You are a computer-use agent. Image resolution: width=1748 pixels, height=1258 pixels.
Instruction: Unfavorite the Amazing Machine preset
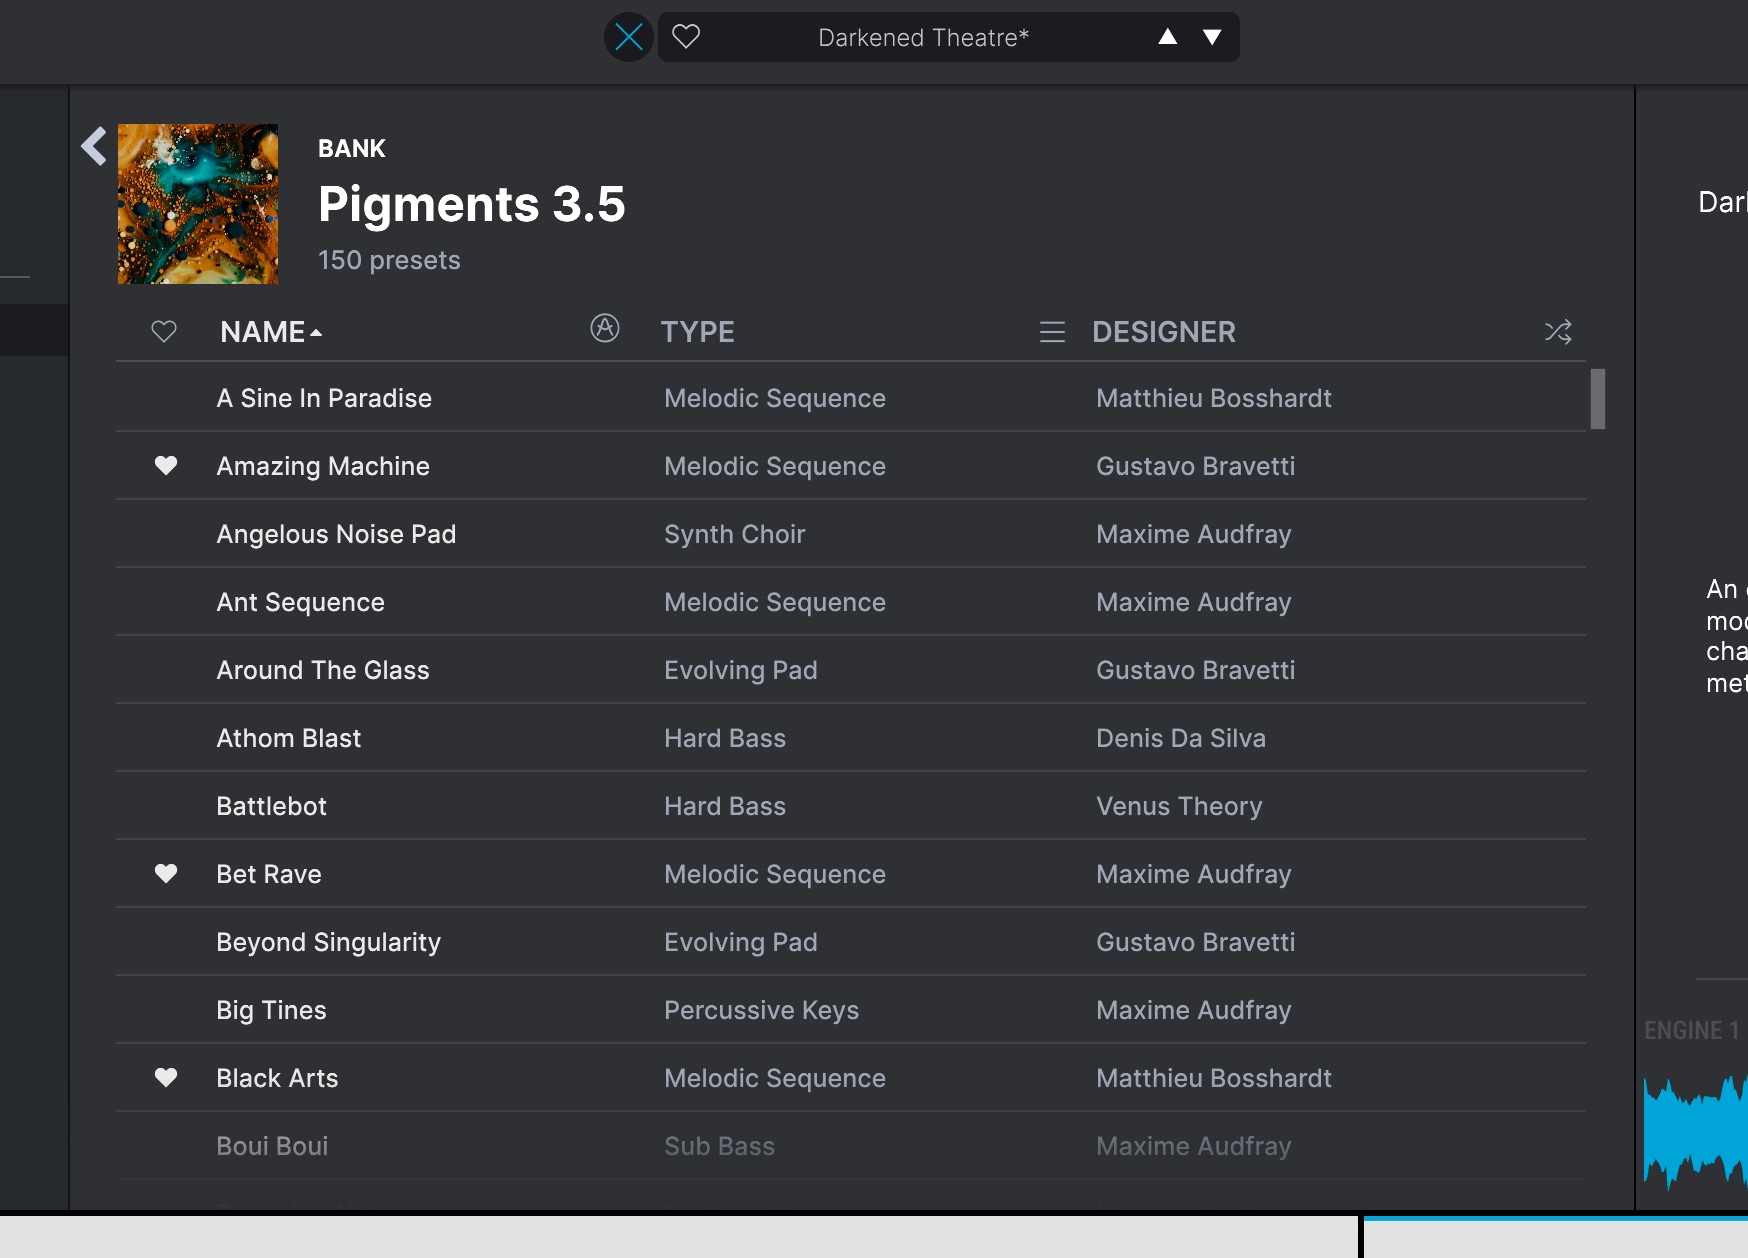166,466
